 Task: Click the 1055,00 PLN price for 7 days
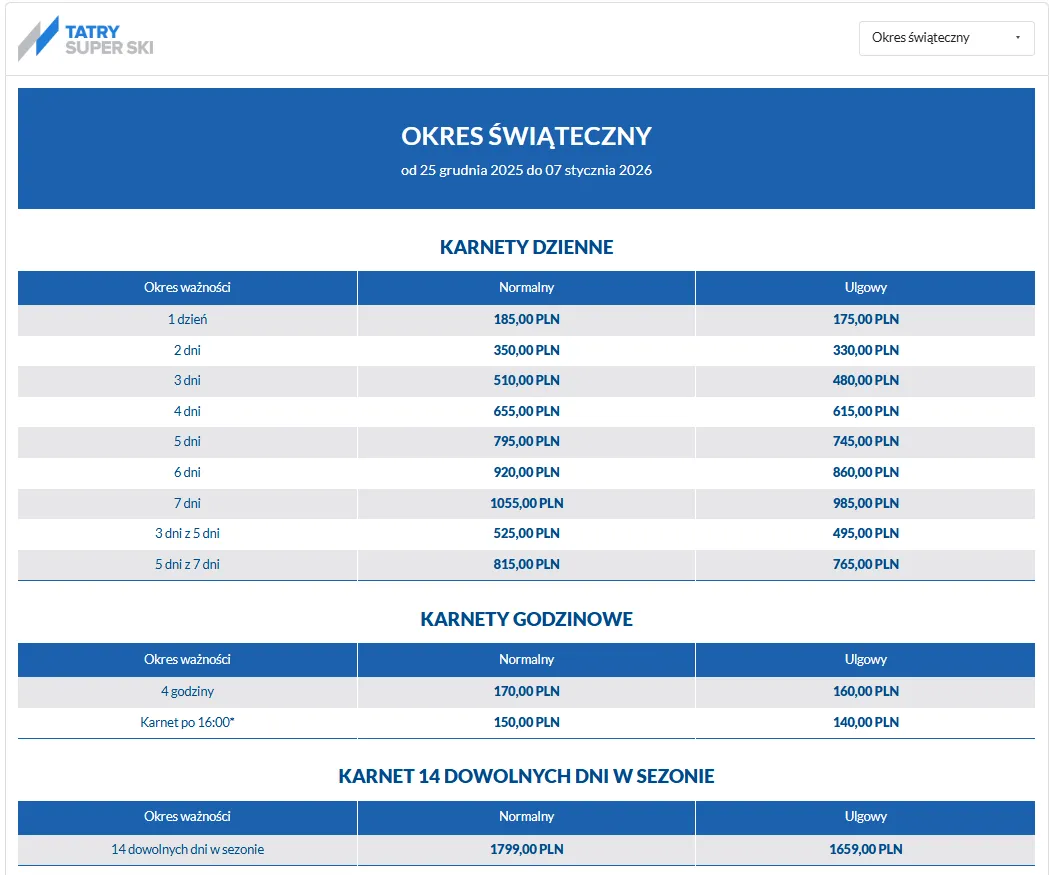(526, 503)
